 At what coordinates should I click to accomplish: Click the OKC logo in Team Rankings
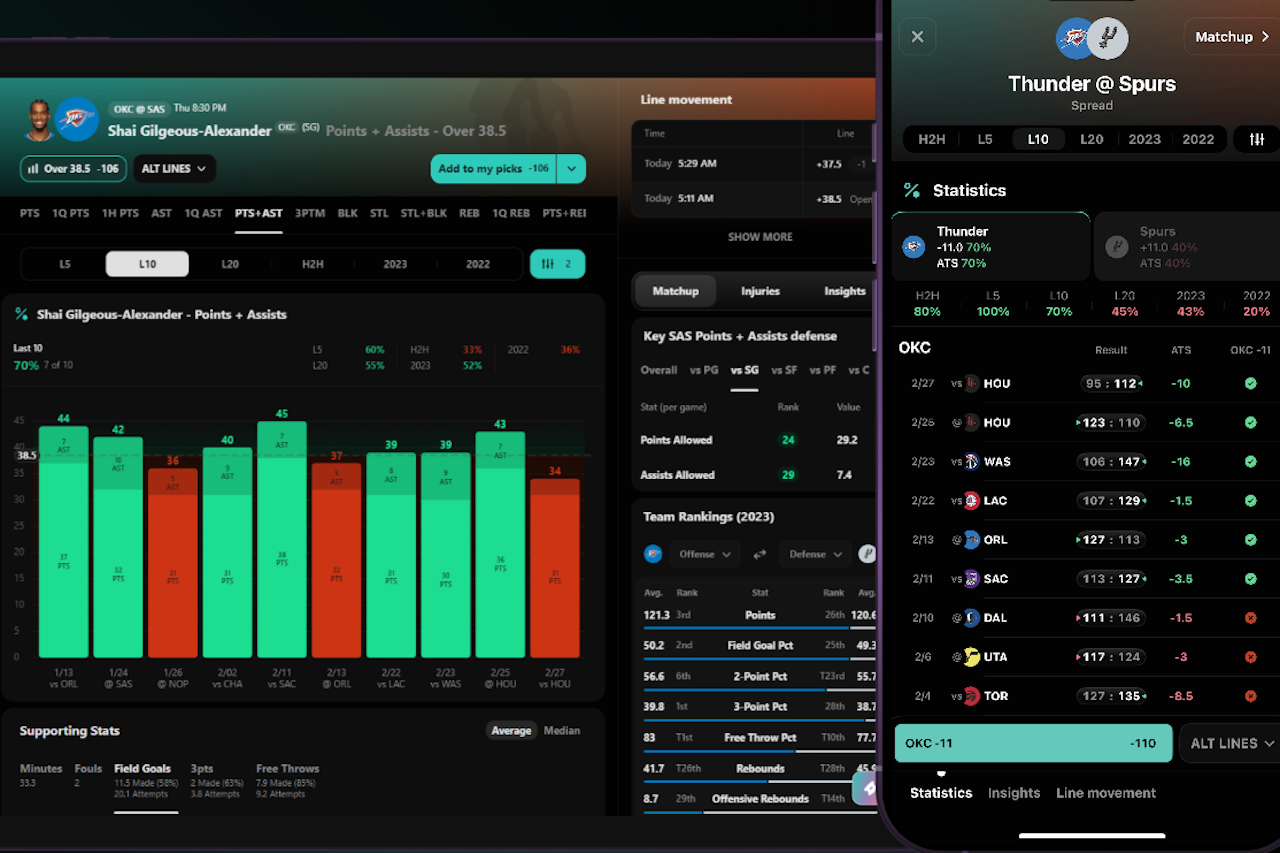(x=654, y=553)
